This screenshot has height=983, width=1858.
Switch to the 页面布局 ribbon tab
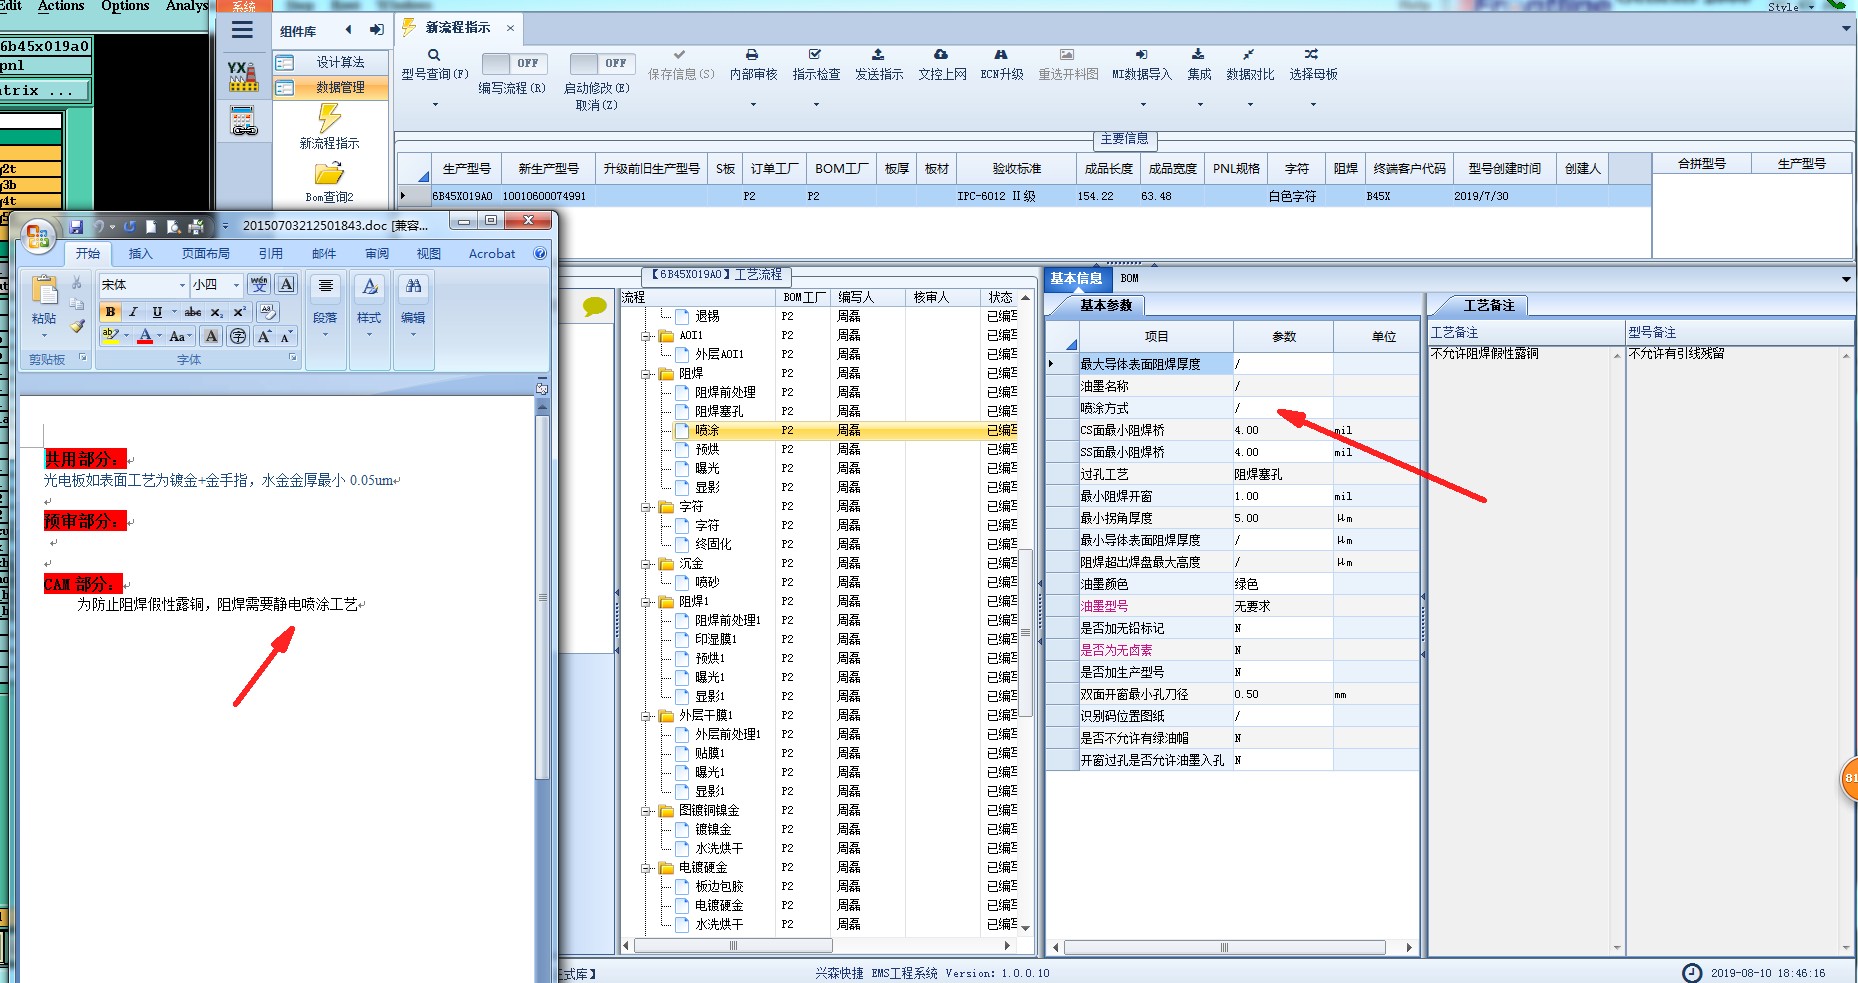[x=205, y=254]
